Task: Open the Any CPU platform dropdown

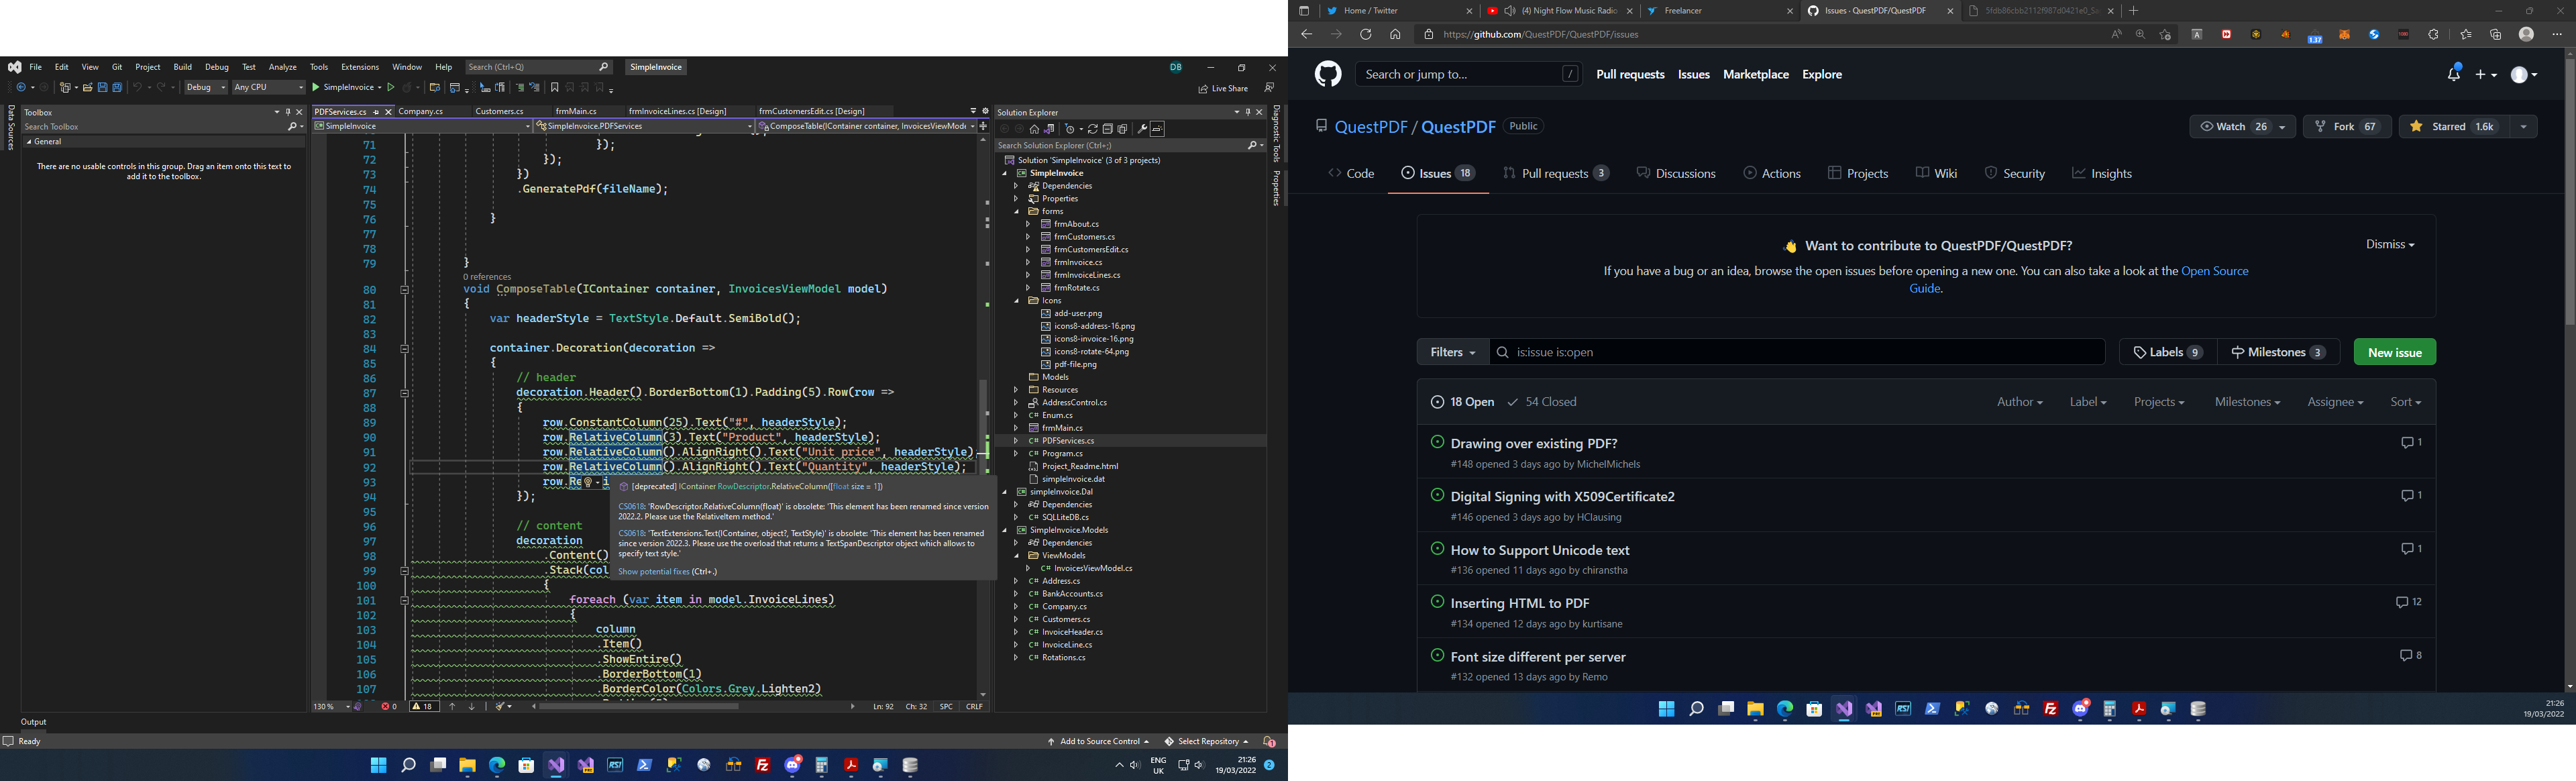Action: point(268,88)
